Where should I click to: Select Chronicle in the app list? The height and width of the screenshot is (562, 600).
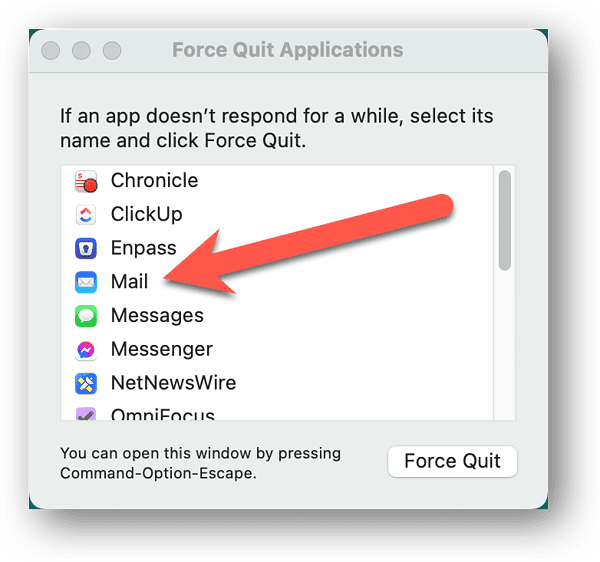[x=154, y=181]
